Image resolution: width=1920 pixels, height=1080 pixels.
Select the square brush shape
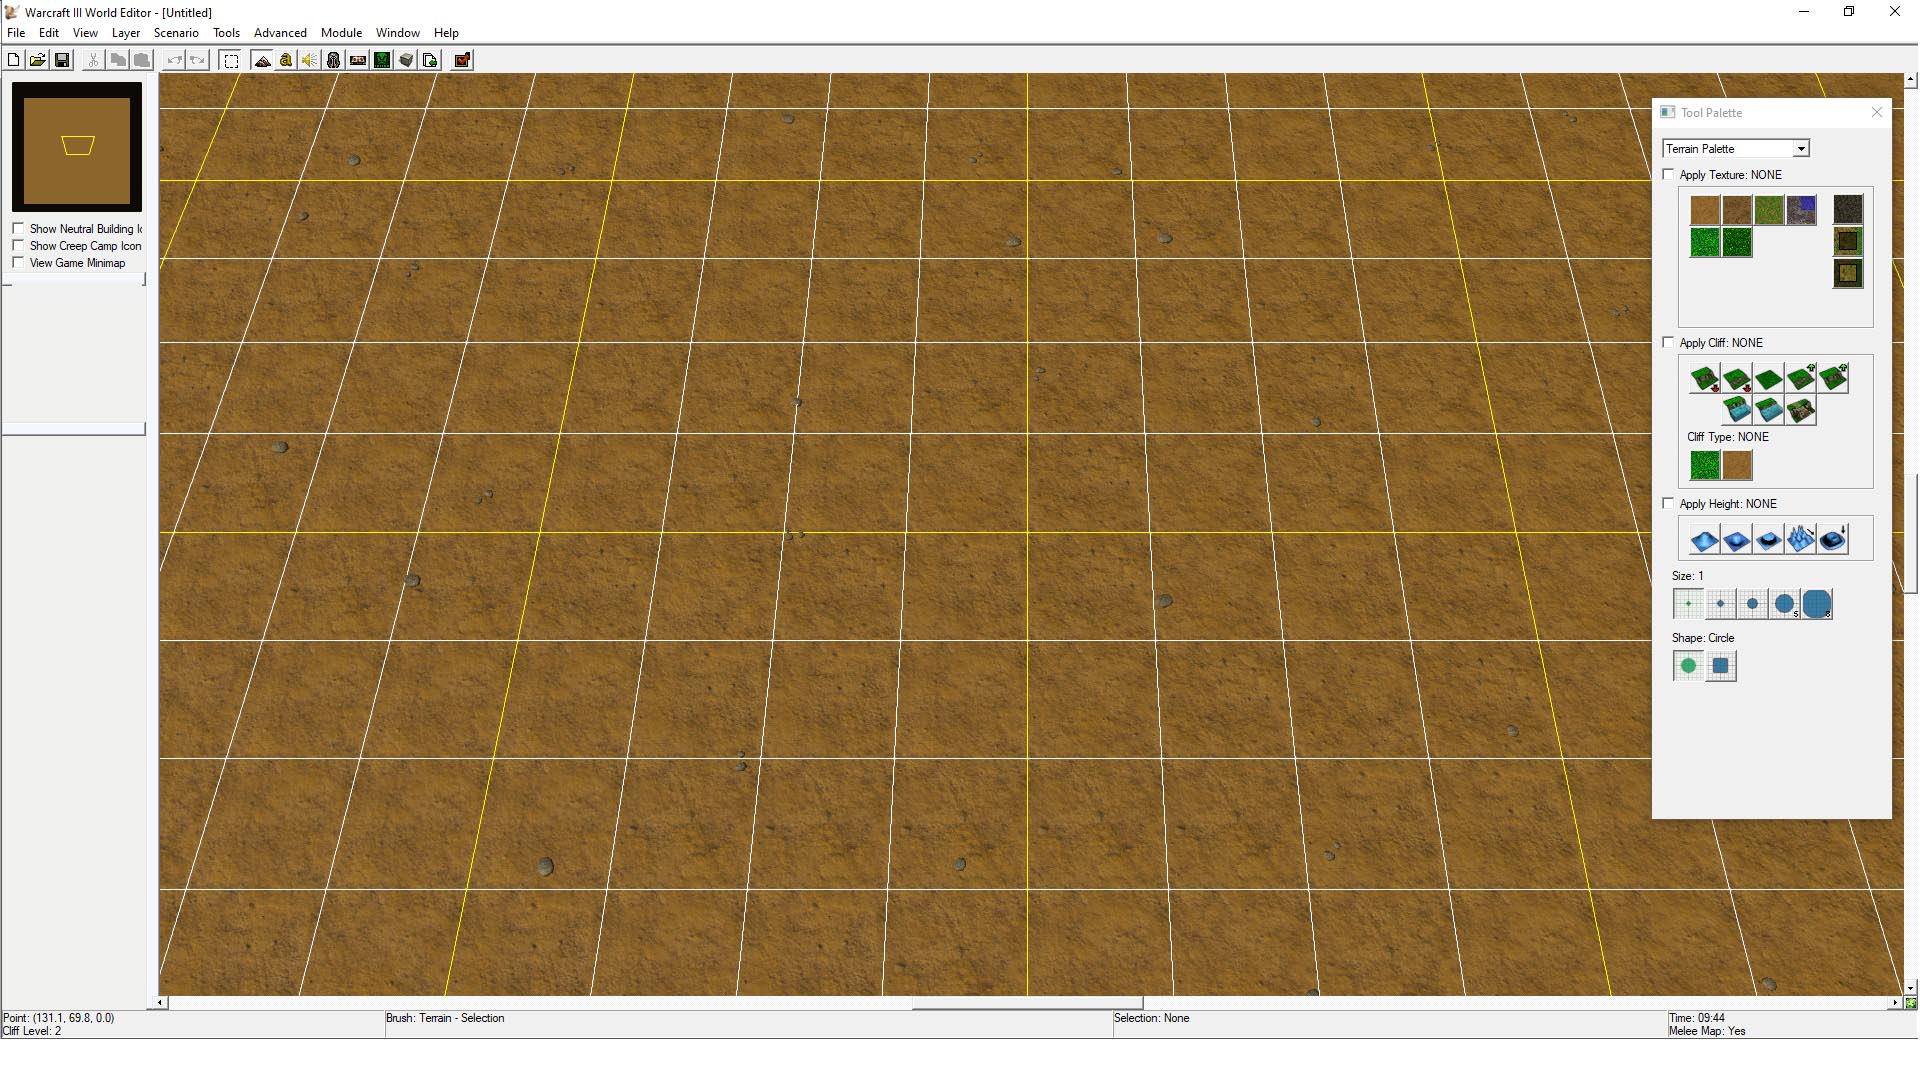(x=1721, y=665)
